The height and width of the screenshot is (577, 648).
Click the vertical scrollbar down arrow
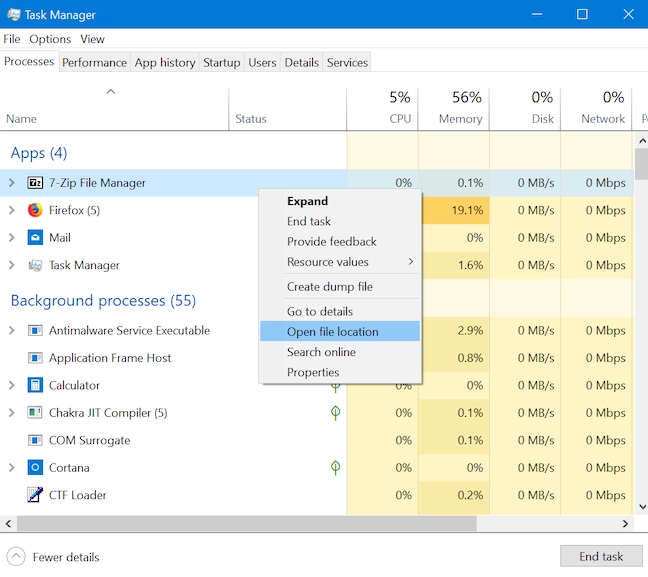coord(642,506)
